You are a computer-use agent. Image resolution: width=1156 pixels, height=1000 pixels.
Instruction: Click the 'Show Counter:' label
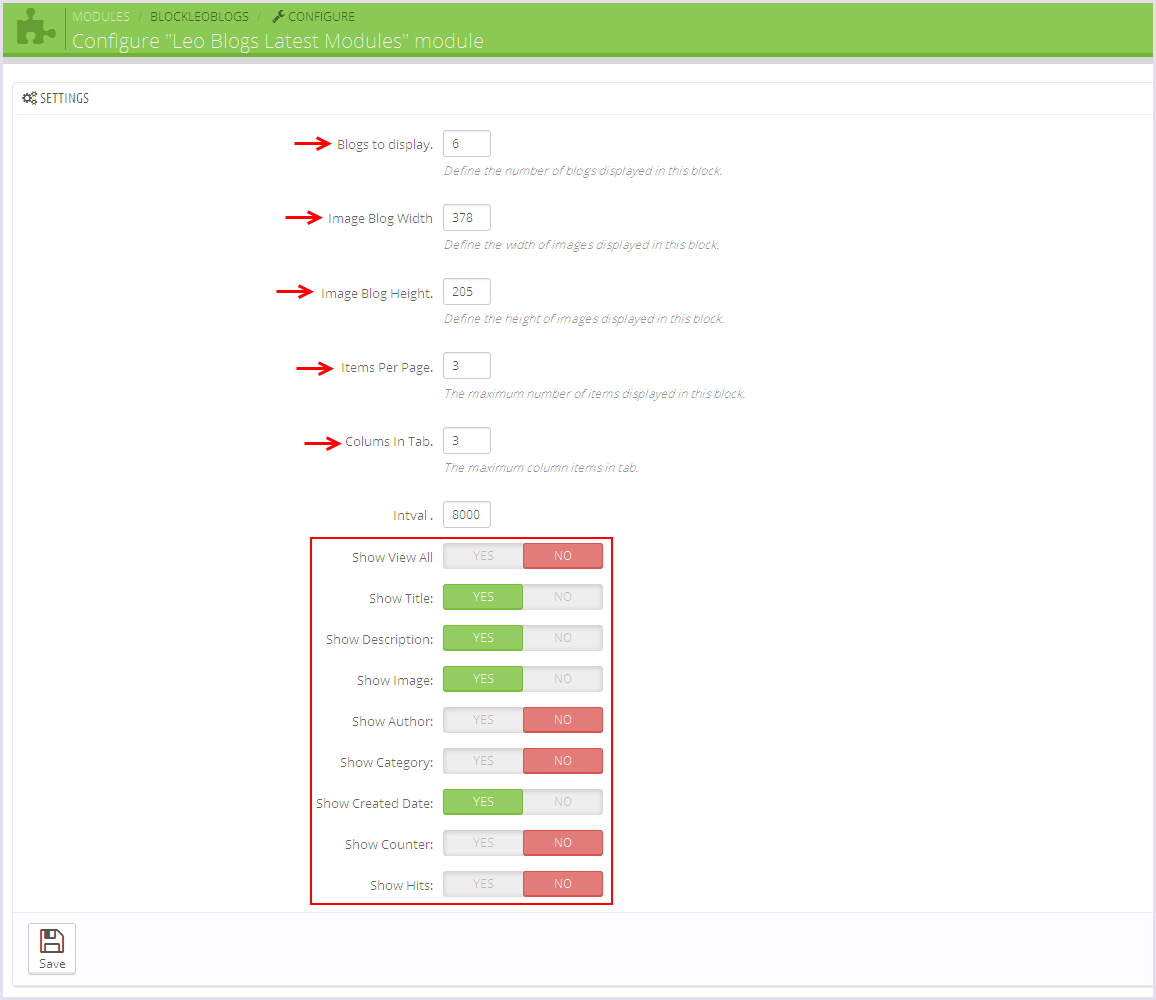pos(389,844)
